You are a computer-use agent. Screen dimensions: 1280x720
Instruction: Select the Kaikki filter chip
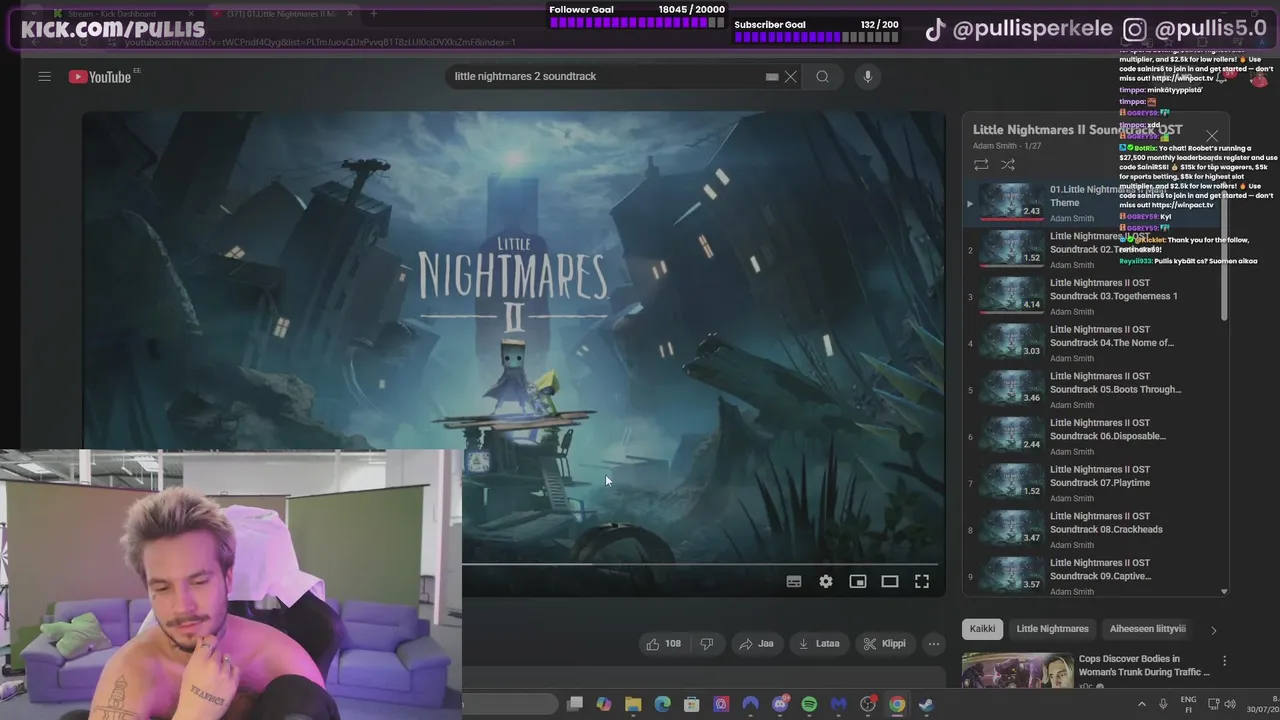tap(982, 628)
